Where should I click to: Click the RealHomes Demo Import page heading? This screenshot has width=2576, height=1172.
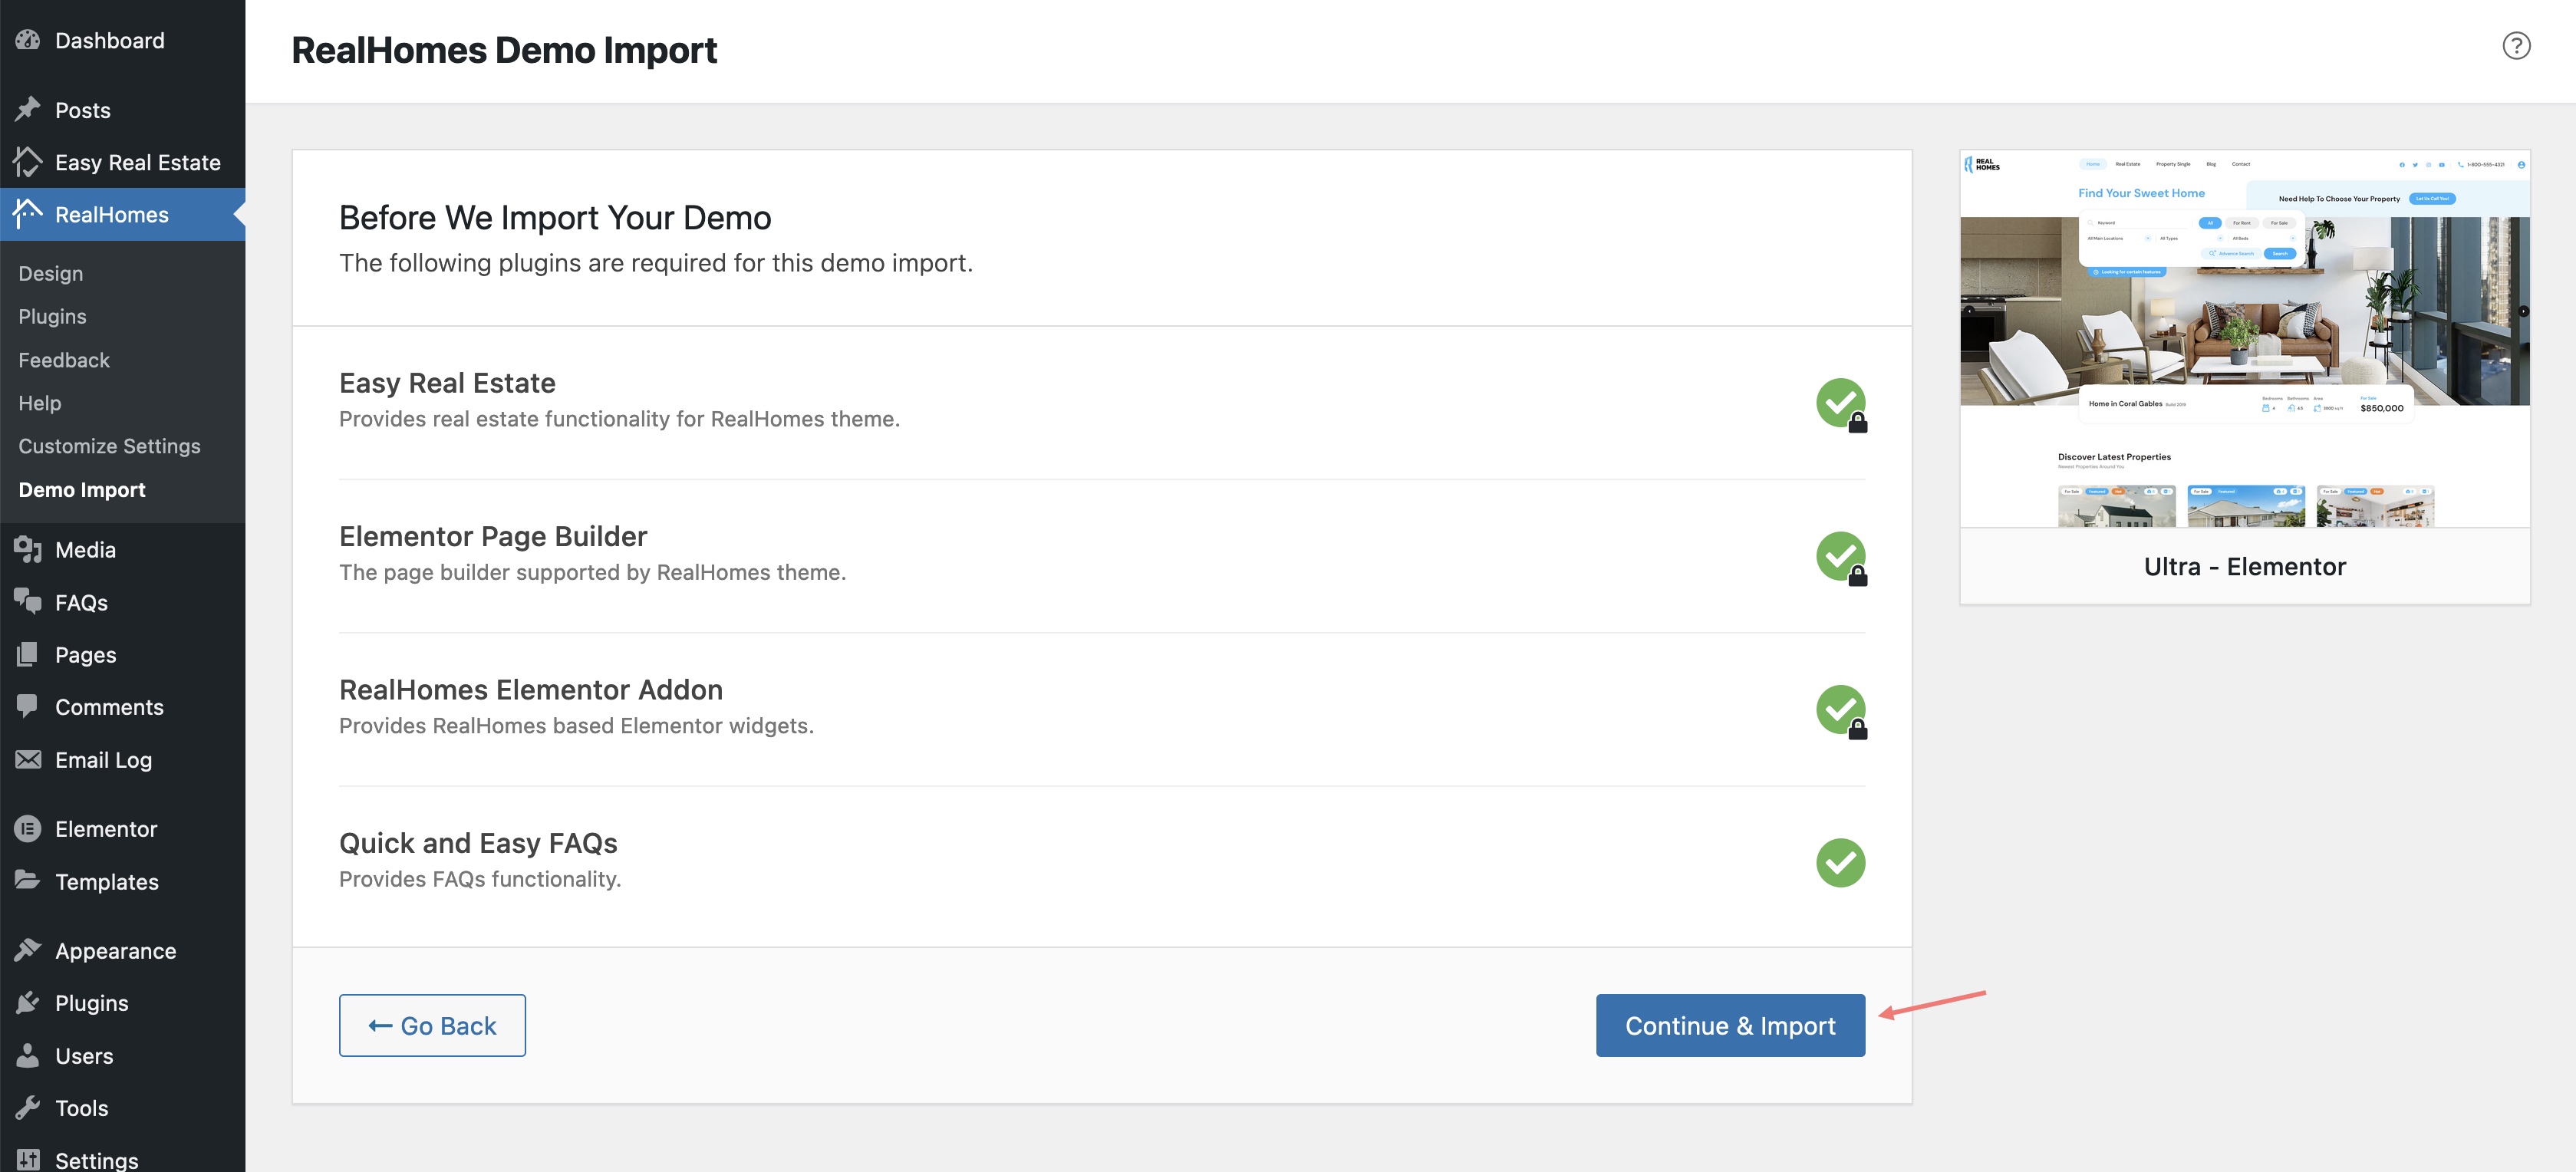tap(504, 50)
